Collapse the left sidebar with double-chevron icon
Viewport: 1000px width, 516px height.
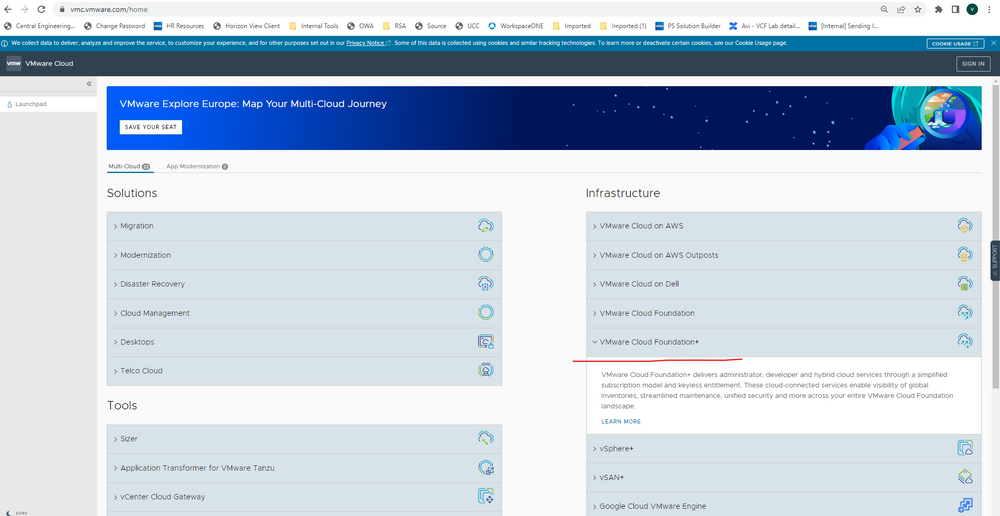pyautogui.click(x=89, y=84)
